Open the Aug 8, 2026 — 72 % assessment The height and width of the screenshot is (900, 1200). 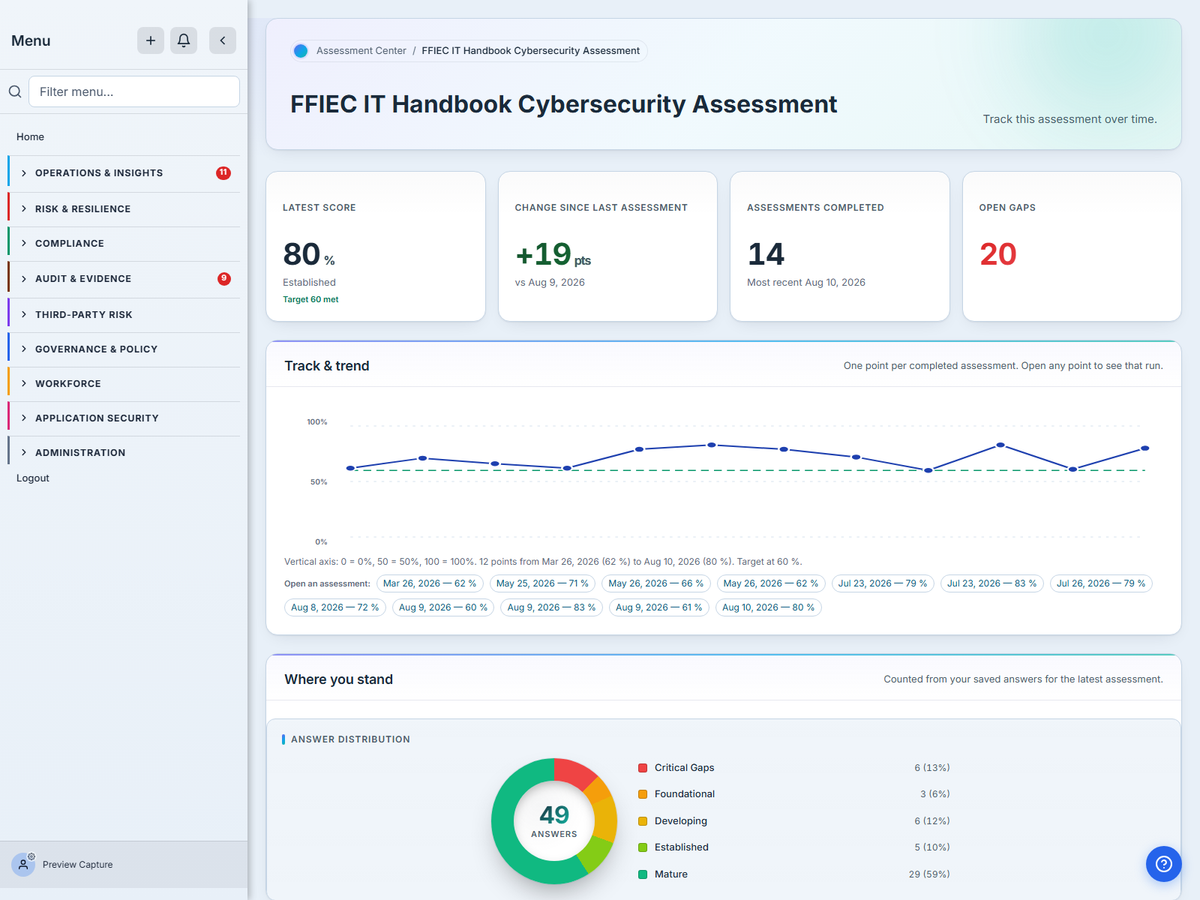pos(335,607)
